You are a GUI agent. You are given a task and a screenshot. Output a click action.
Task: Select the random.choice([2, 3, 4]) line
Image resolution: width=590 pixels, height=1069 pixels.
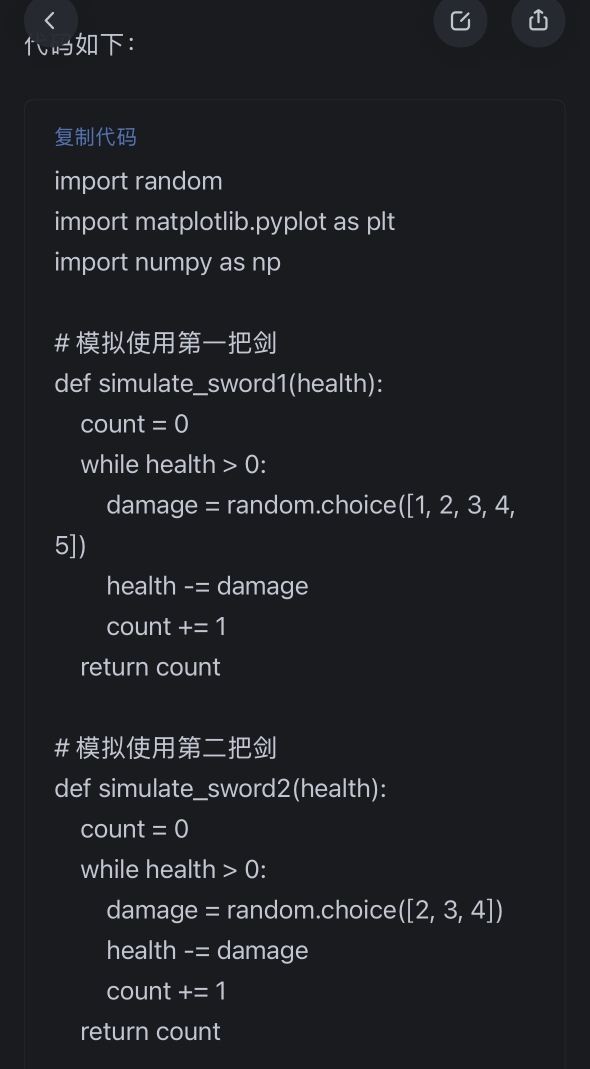(x=305, y=910)
